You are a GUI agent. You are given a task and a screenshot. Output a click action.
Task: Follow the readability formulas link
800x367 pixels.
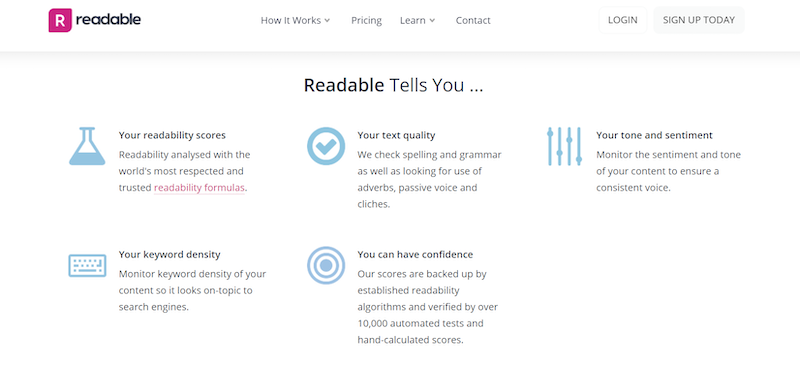click(199, 187)
